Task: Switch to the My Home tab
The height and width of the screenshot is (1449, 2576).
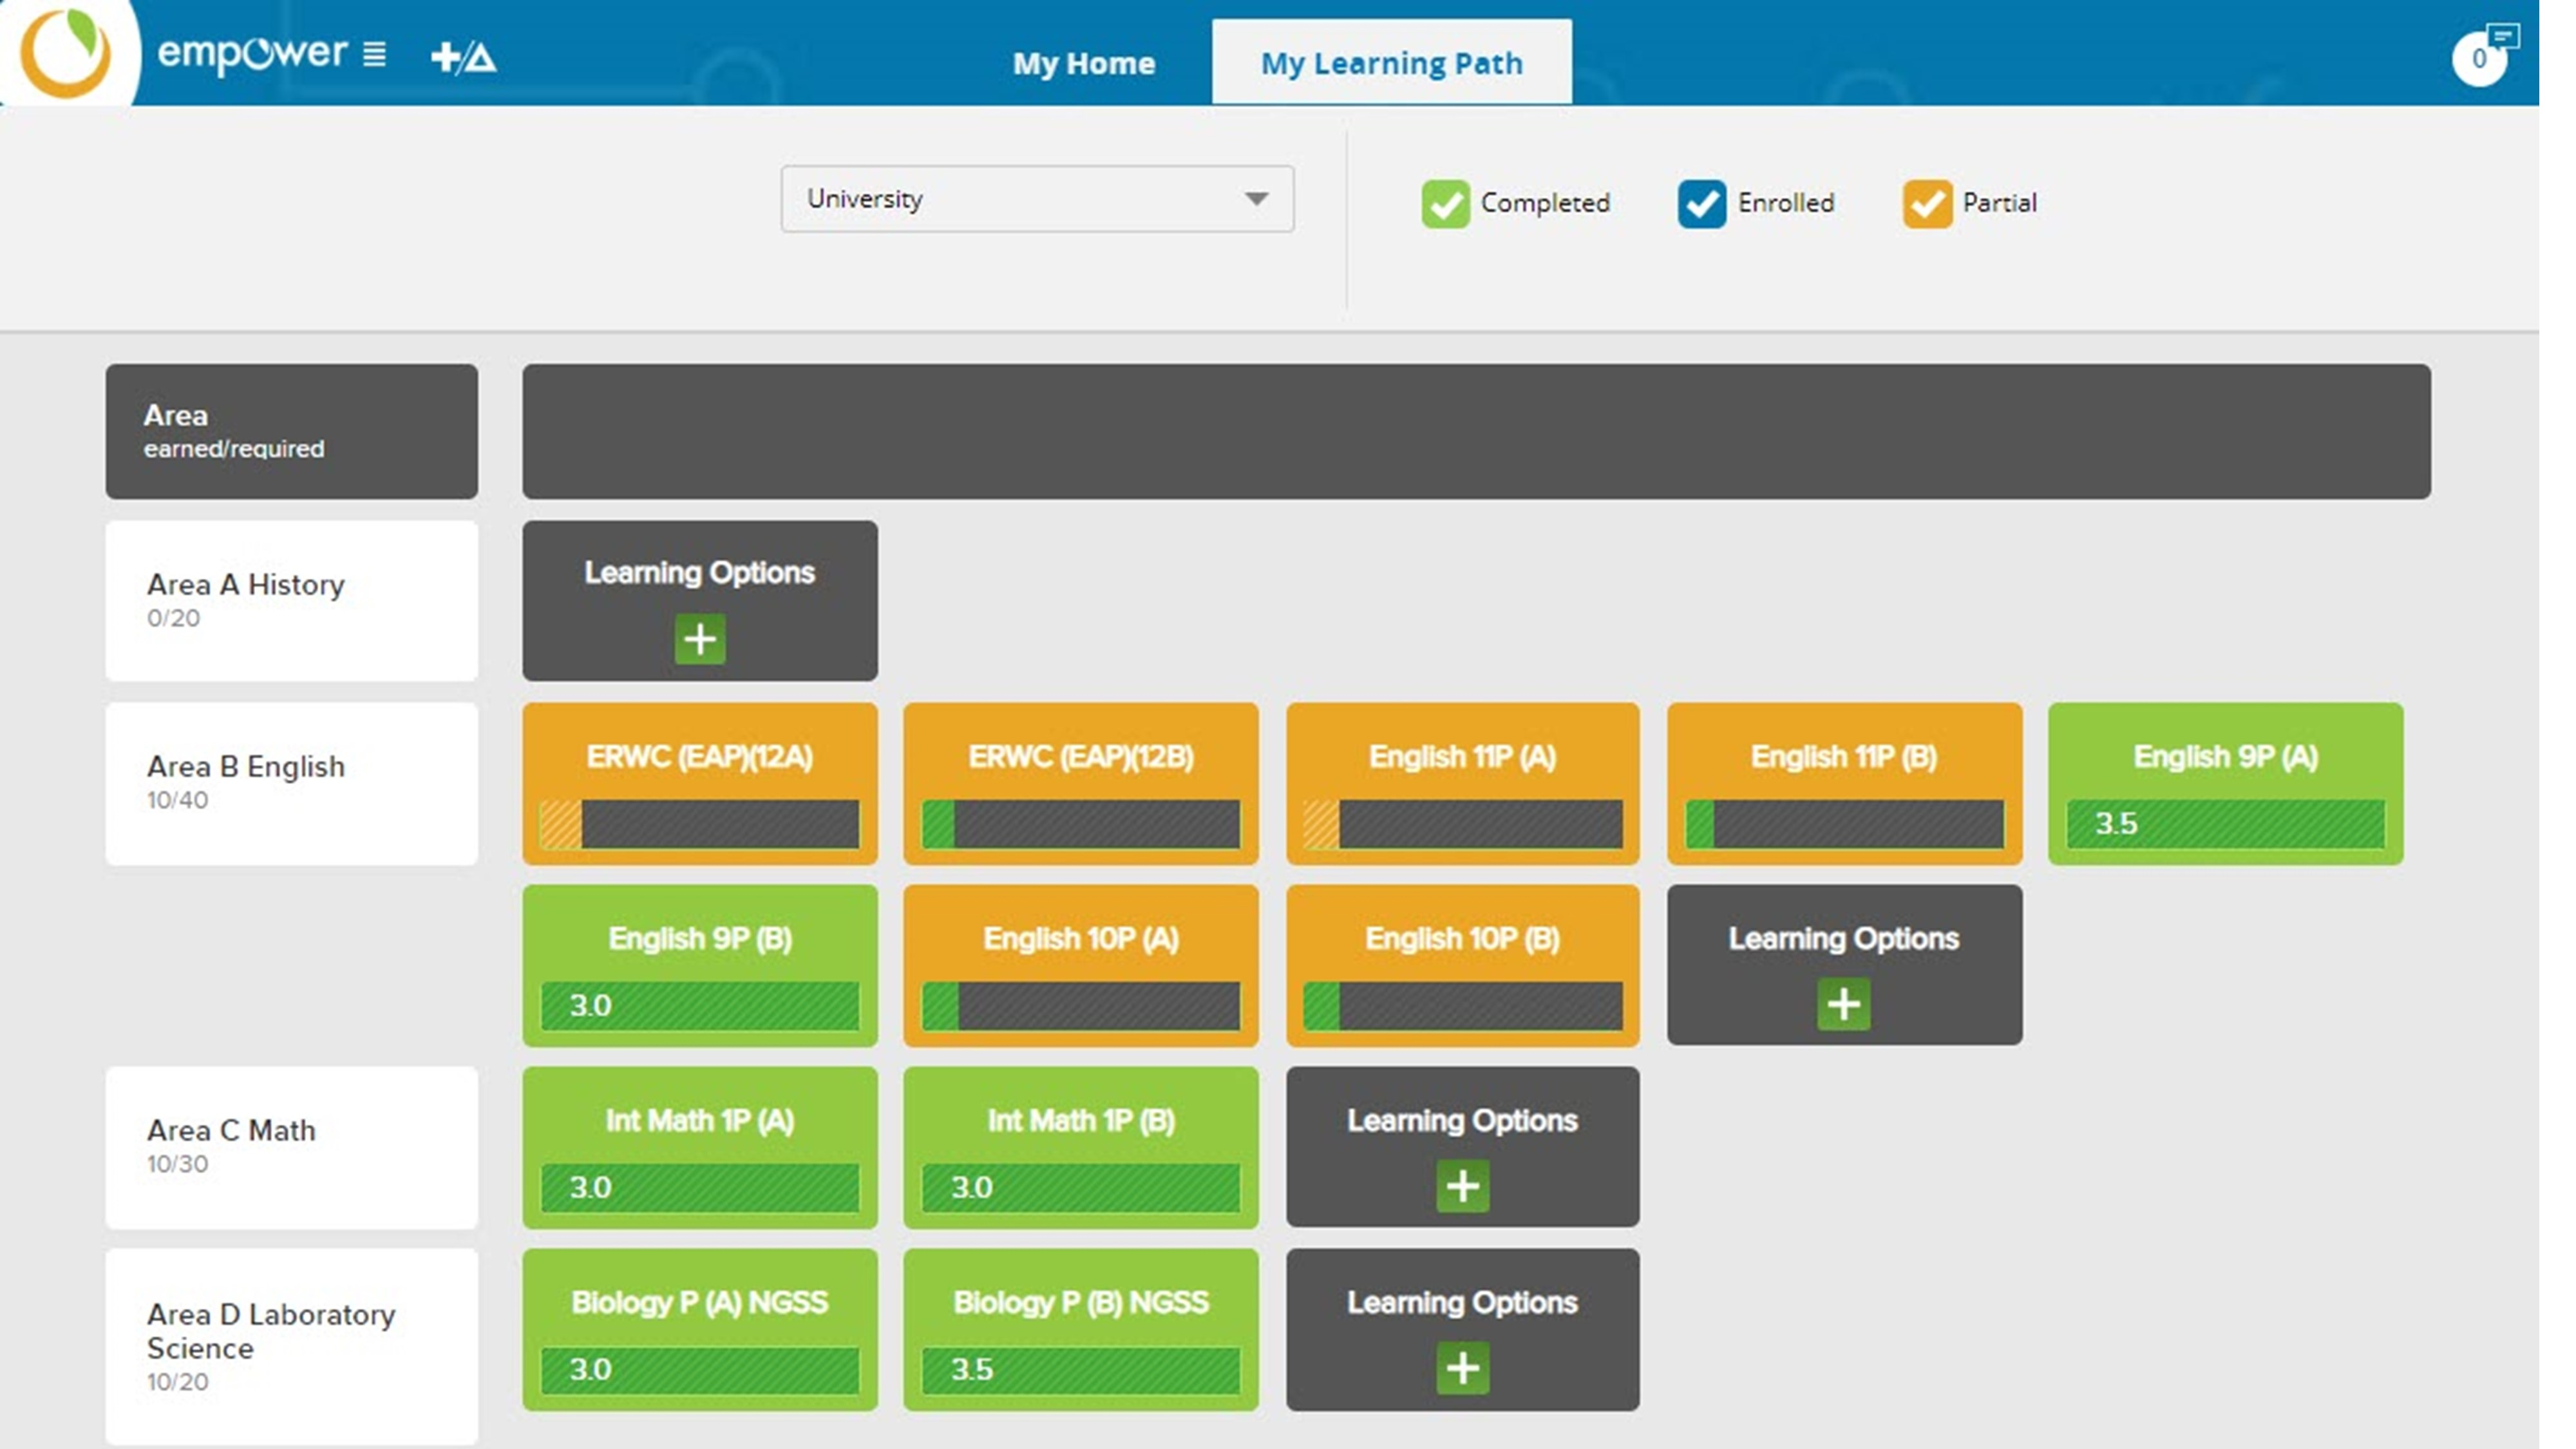Action: point(1083,63)
